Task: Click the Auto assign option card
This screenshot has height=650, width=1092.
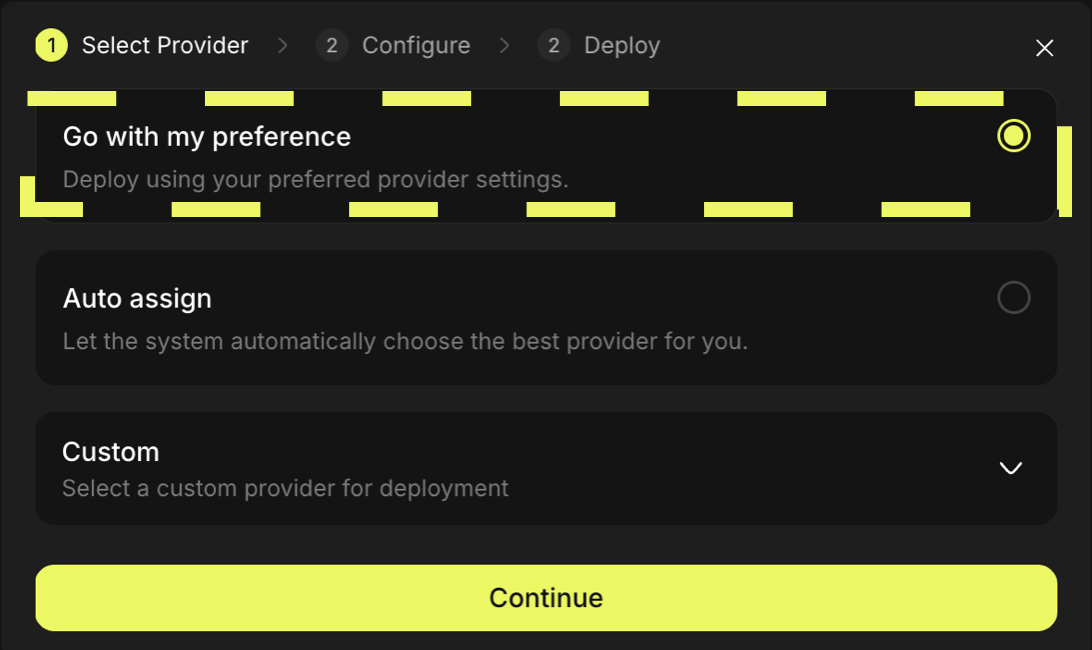Action: [x=546, y=317]
